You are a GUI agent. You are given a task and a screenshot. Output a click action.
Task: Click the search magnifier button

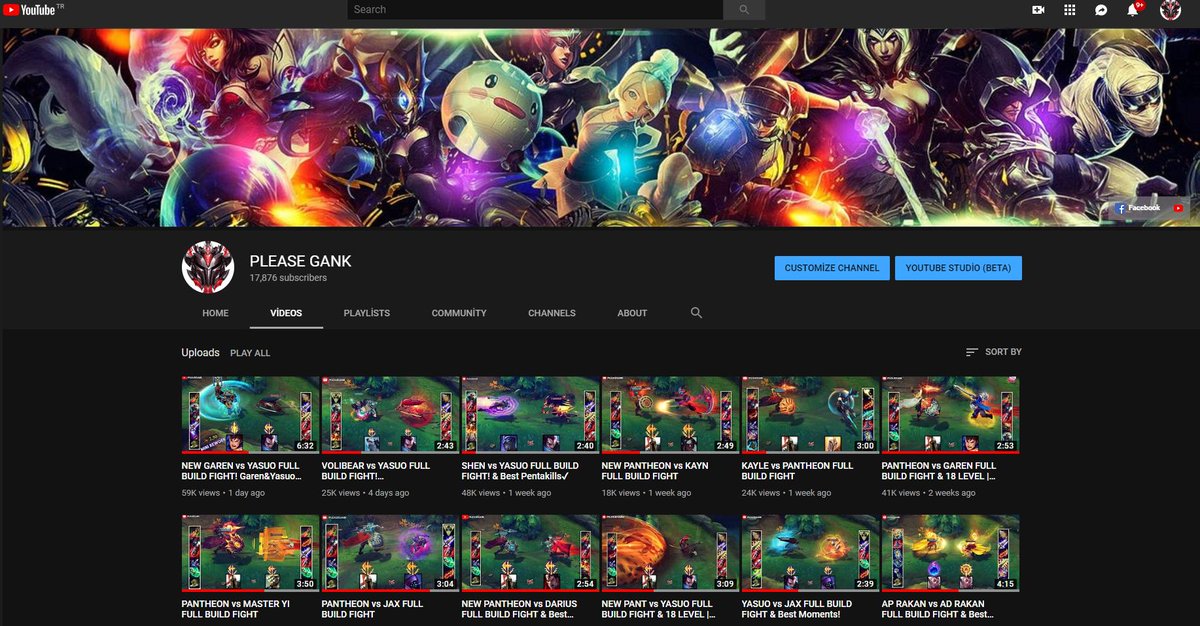[x=743, y=9]
